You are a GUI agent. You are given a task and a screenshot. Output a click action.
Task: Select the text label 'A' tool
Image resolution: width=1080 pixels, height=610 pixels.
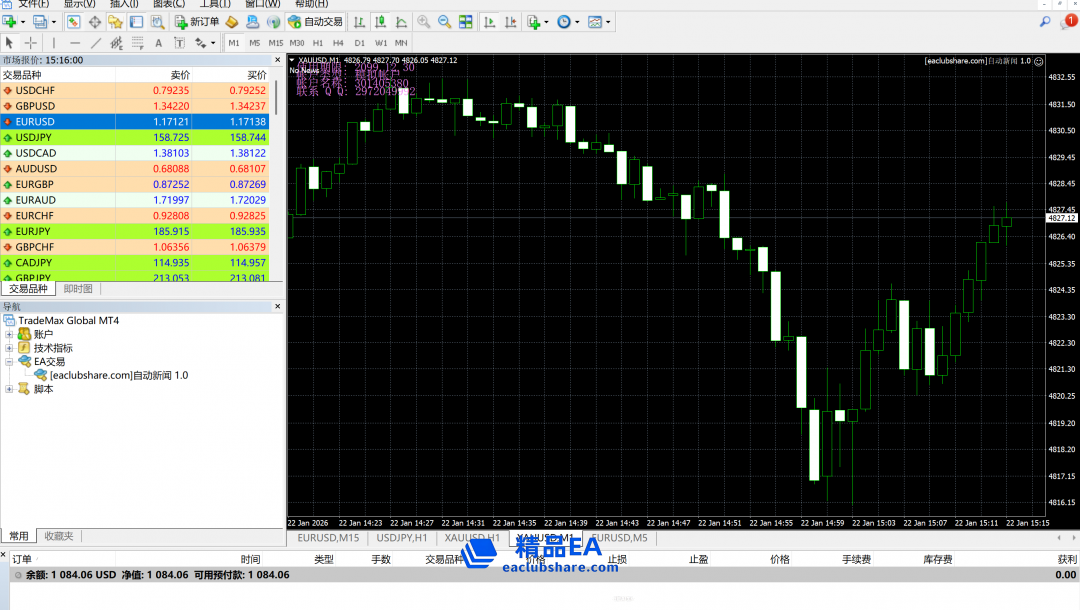[158, 43]
